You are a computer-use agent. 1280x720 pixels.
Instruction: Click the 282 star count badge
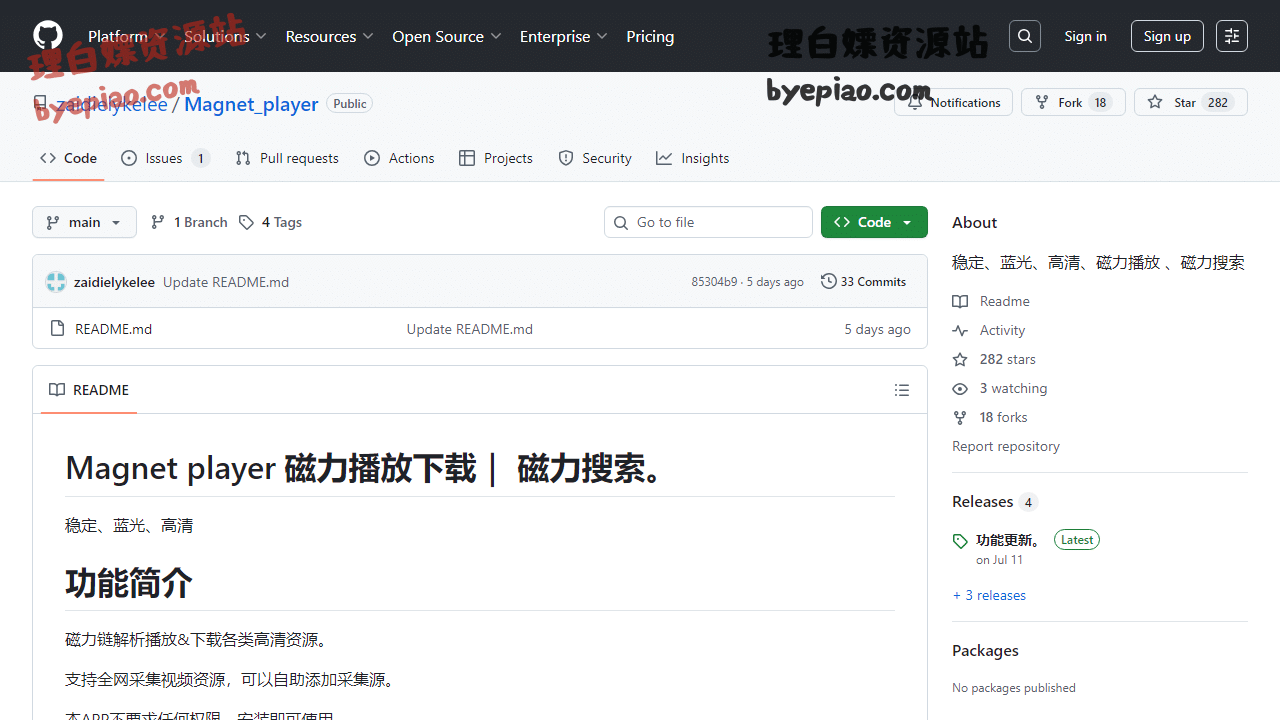pyautogui.click(x=1217, y=102)
